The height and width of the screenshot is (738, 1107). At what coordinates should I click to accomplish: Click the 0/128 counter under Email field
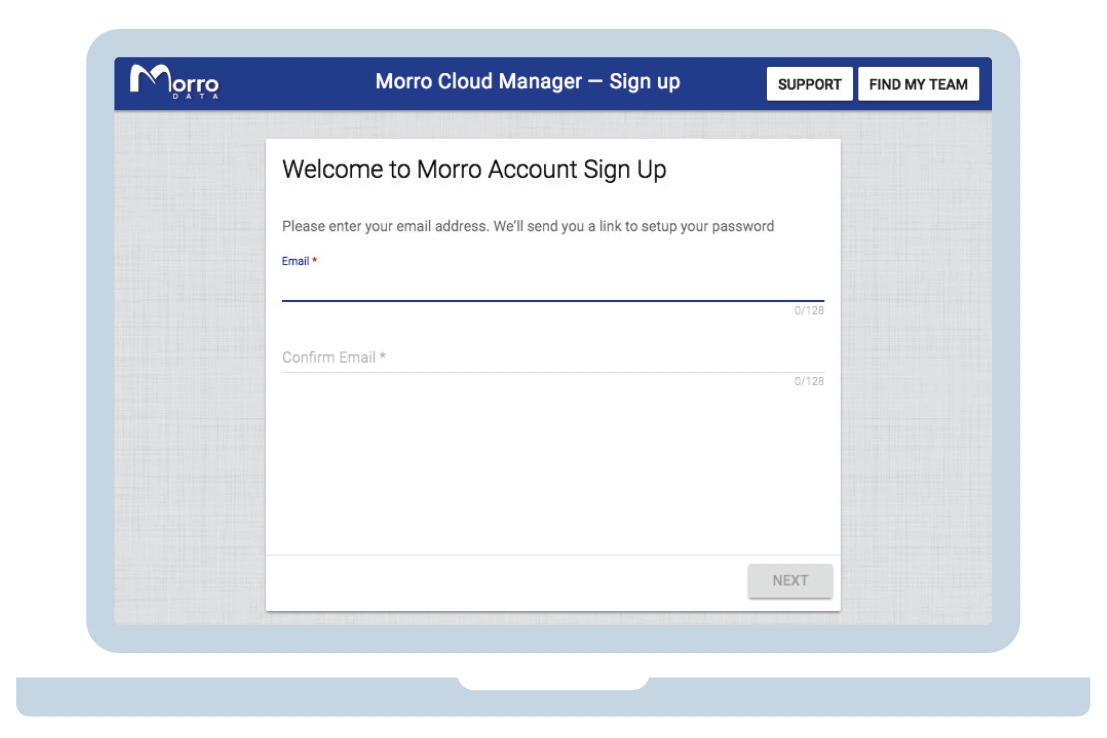point(809,310)
